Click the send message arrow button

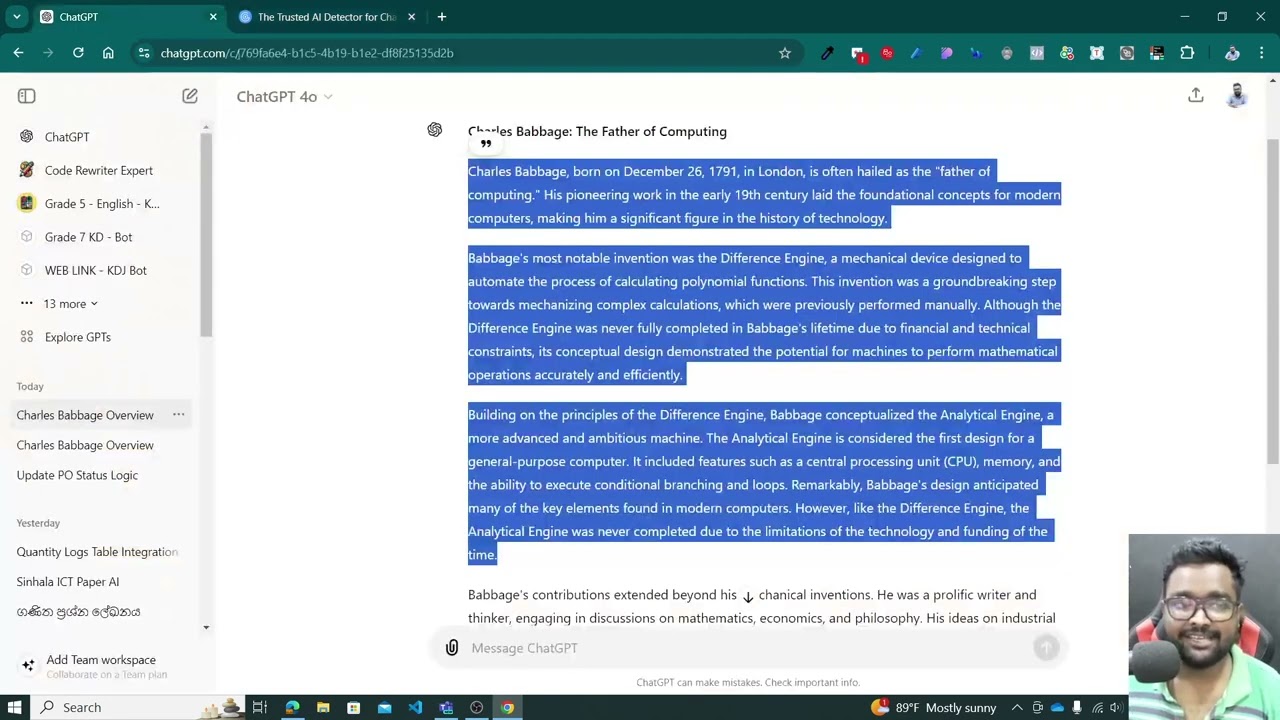pyautogui.click(x=1046, y=648)
